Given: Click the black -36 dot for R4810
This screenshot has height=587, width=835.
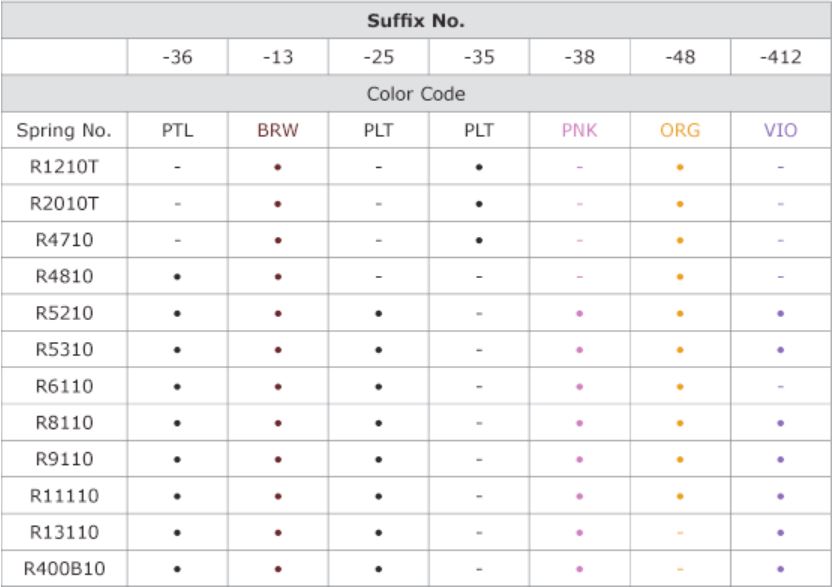Looking at the screenshot, I should click(x=177, y=277).
